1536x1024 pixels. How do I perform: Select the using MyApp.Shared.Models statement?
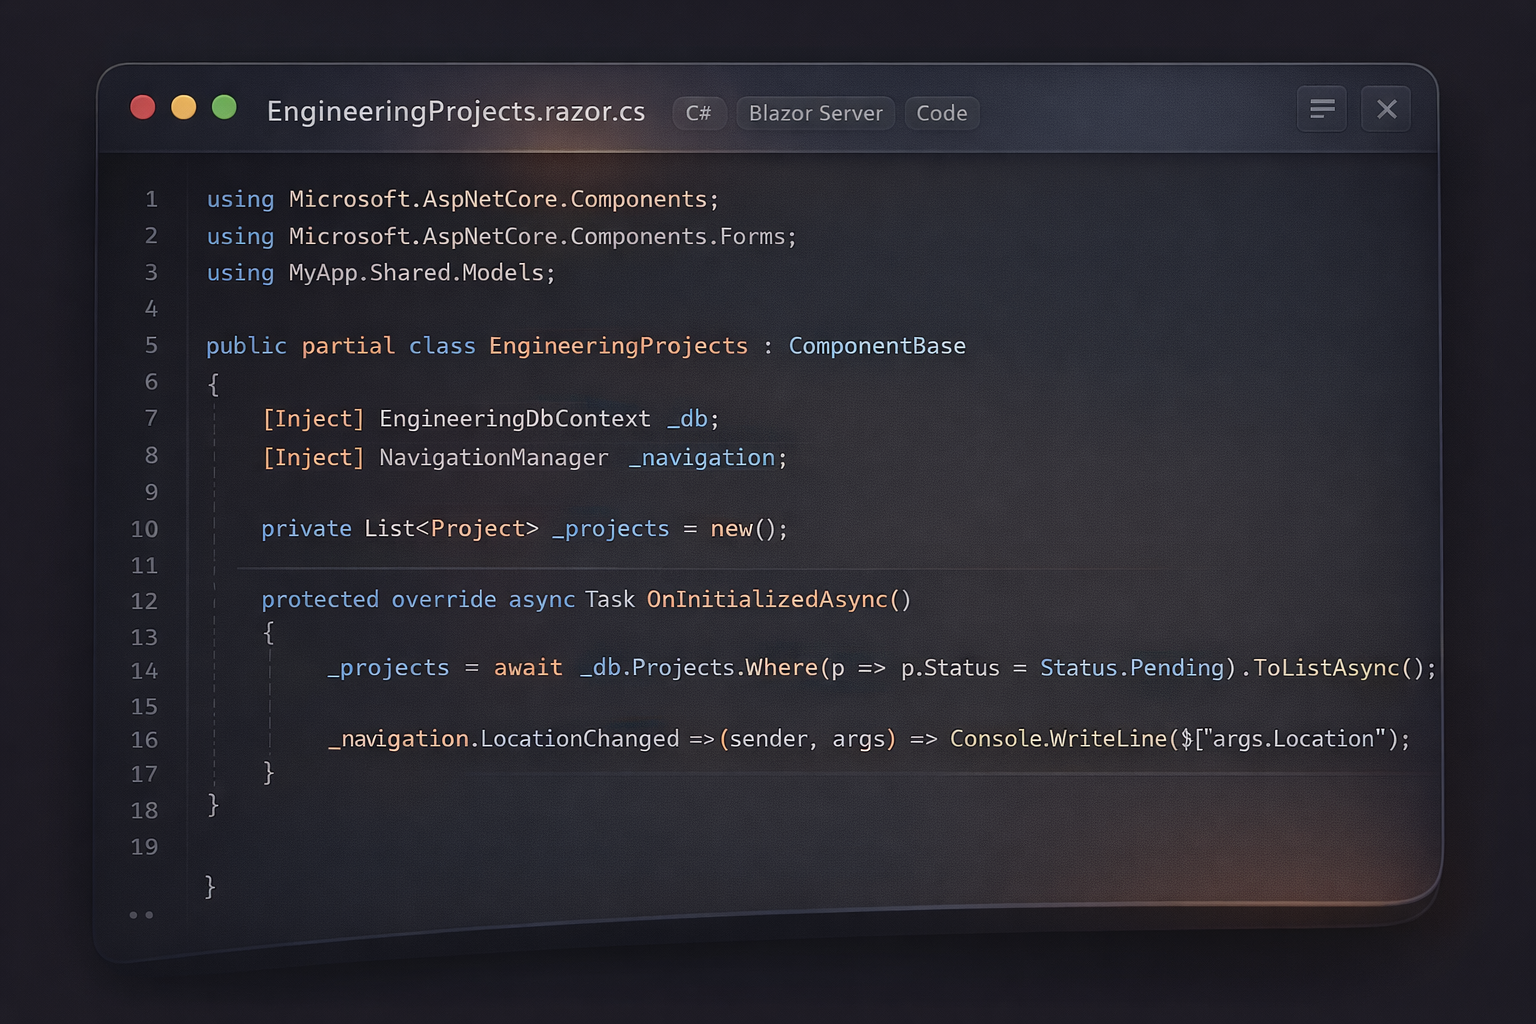pyautogui.click(x=380, y=272)
